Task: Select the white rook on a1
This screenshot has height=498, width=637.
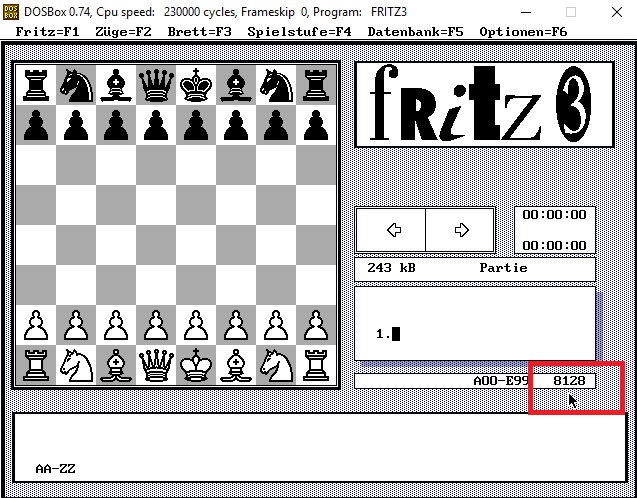Action: [x=36, y=365]
